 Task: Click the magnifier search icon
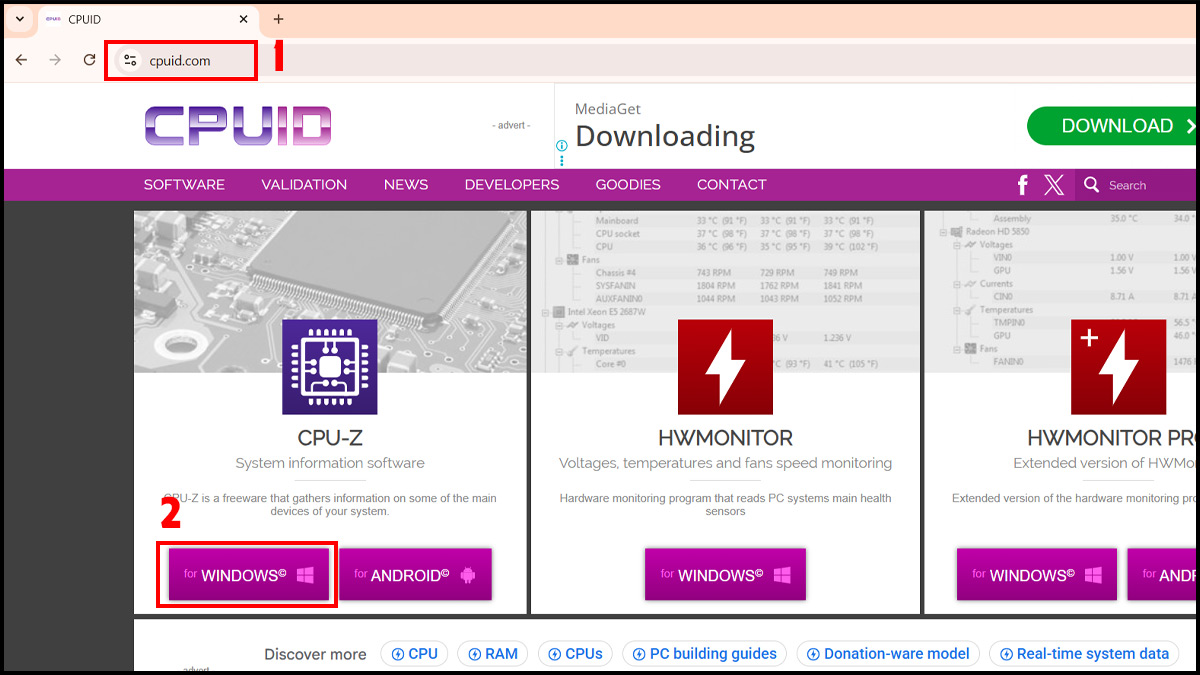tap(1091, 185)
